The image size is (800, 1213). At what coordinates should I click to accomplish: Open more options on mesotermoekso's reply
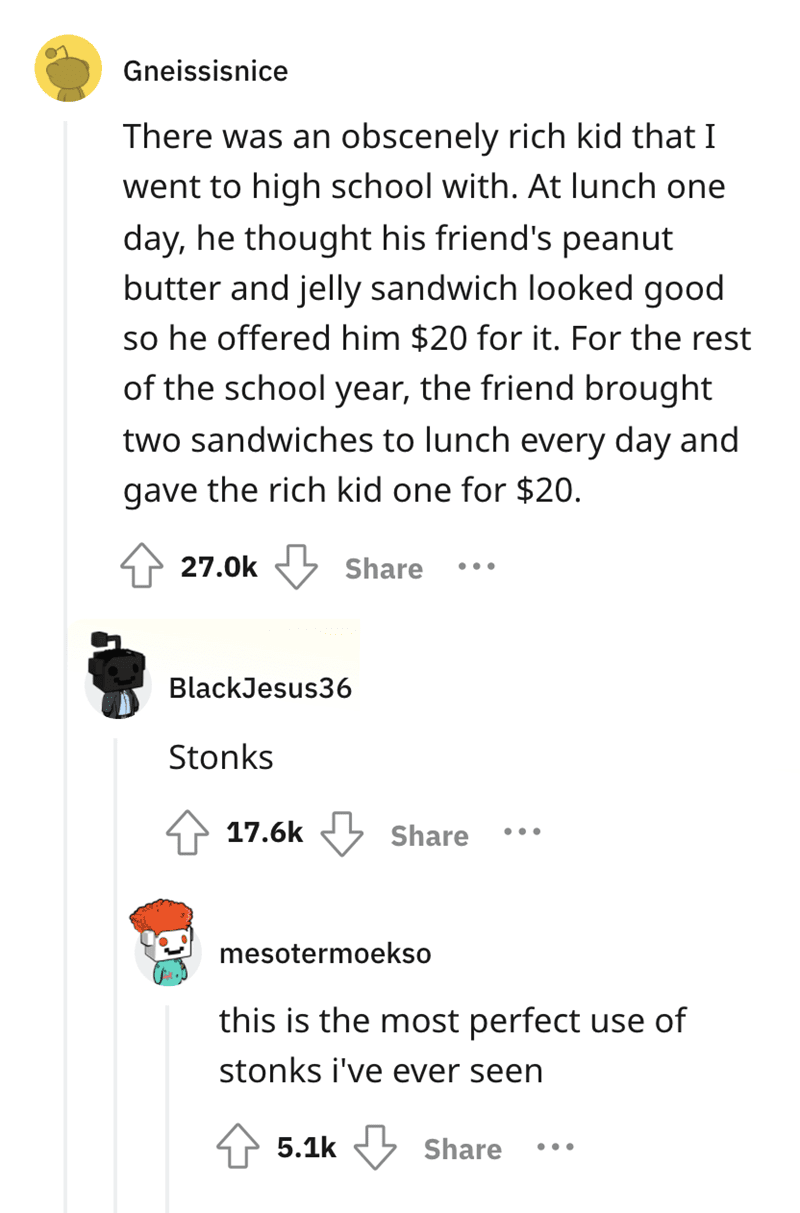555,1148
